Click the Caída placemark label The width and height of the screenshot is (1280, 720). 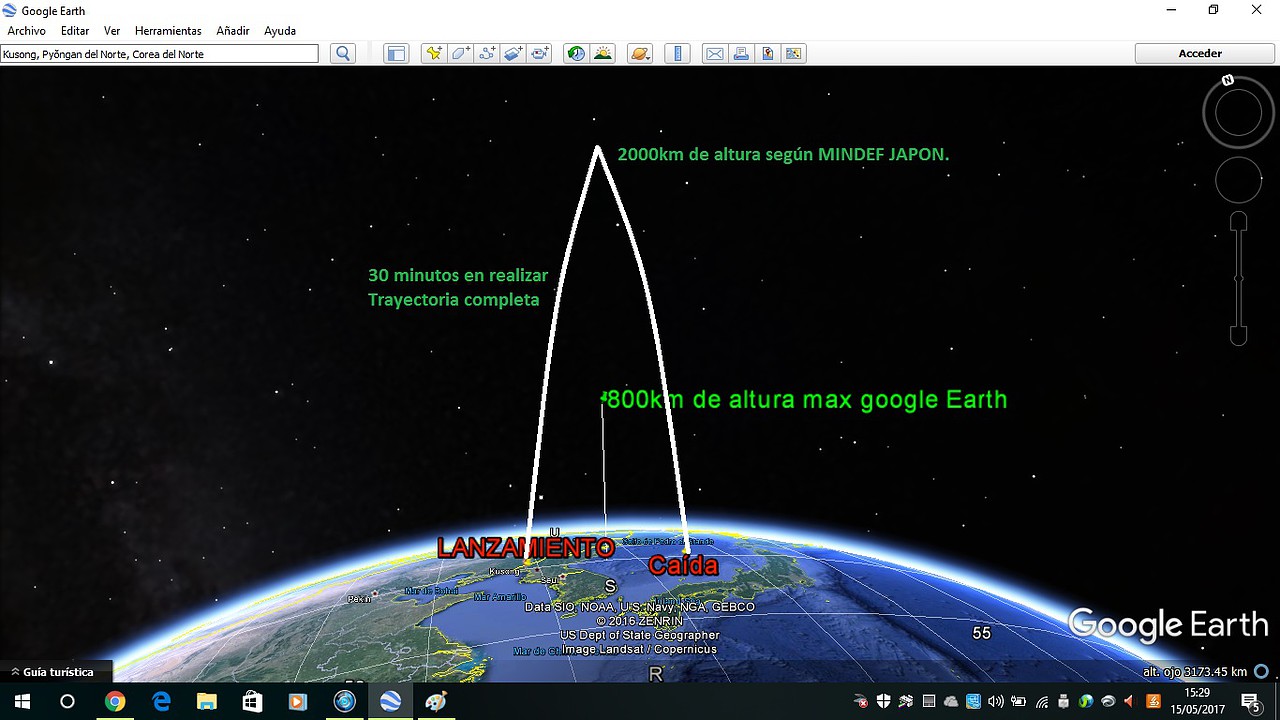tap(683, 566)
